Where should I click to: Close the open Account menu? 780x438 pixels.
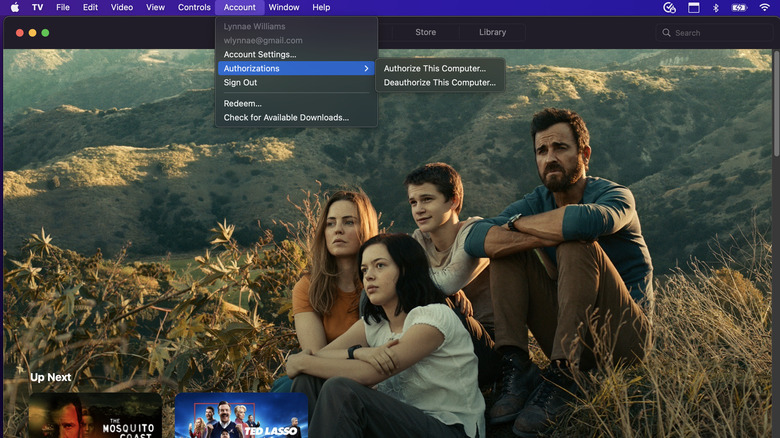[239, 7]
